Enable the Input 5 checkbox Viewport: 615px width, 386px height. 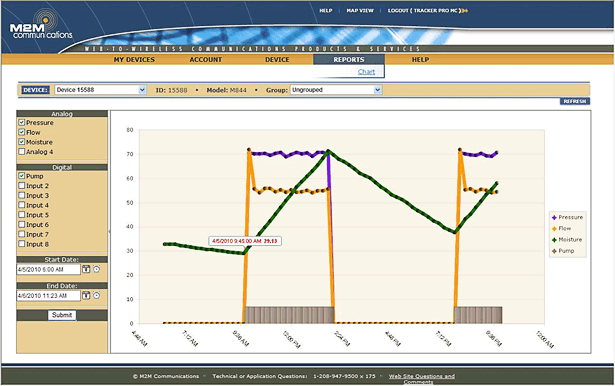click(x=22, y=215)
